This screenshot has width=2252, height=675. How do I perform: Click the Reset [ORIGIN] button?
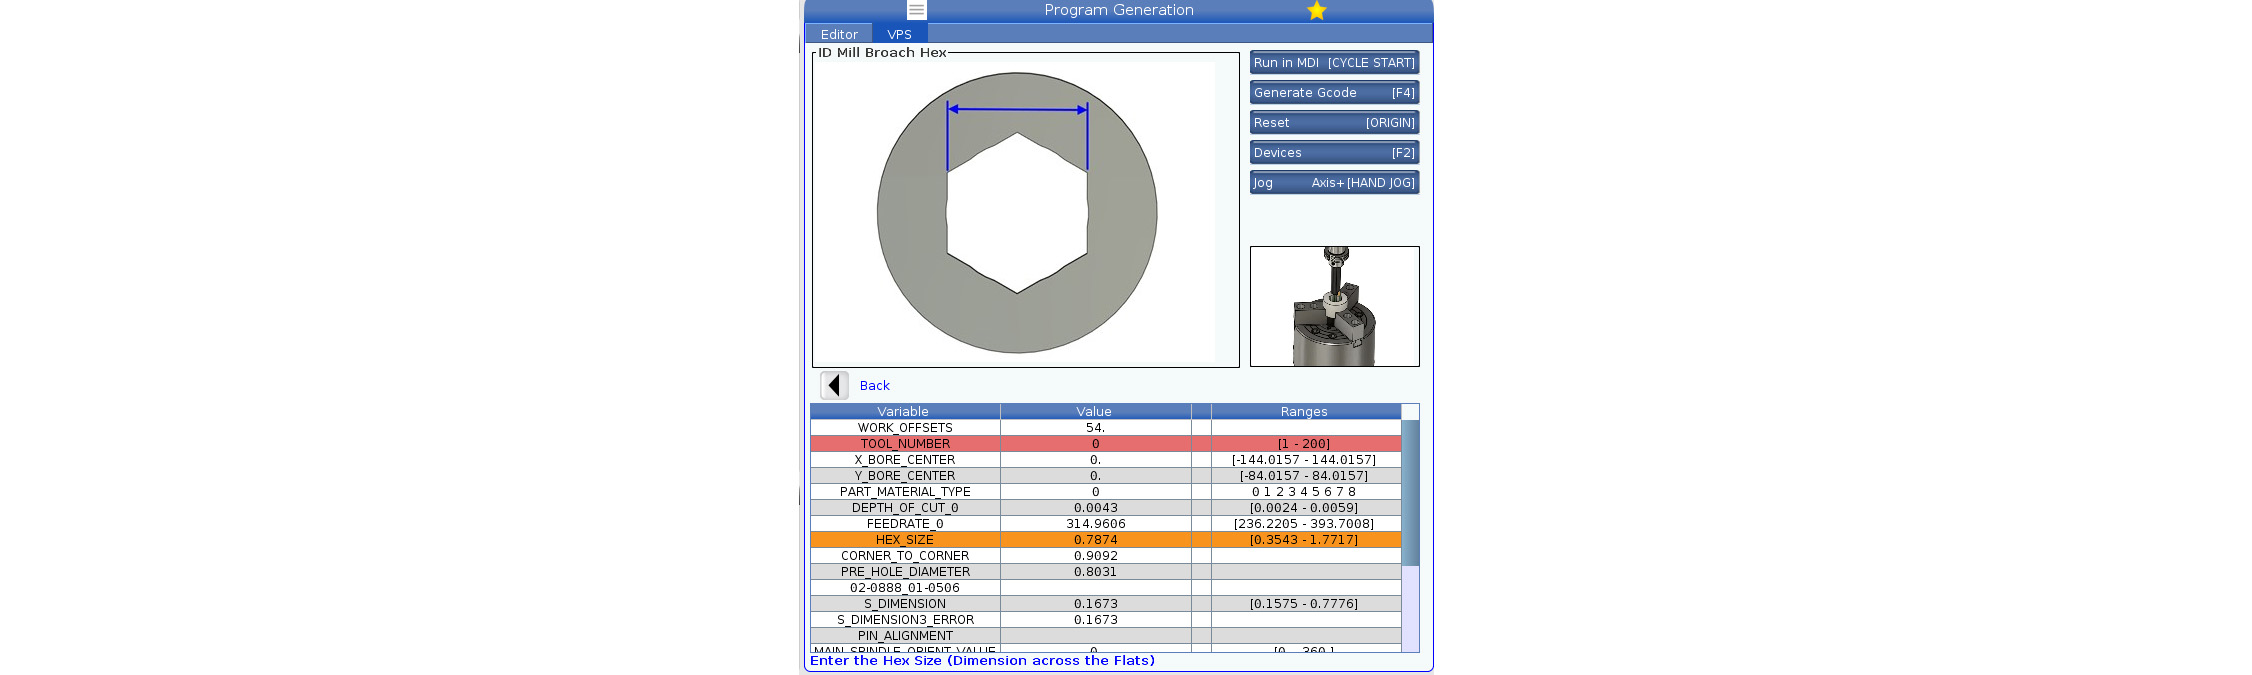tap(1334, 122)
